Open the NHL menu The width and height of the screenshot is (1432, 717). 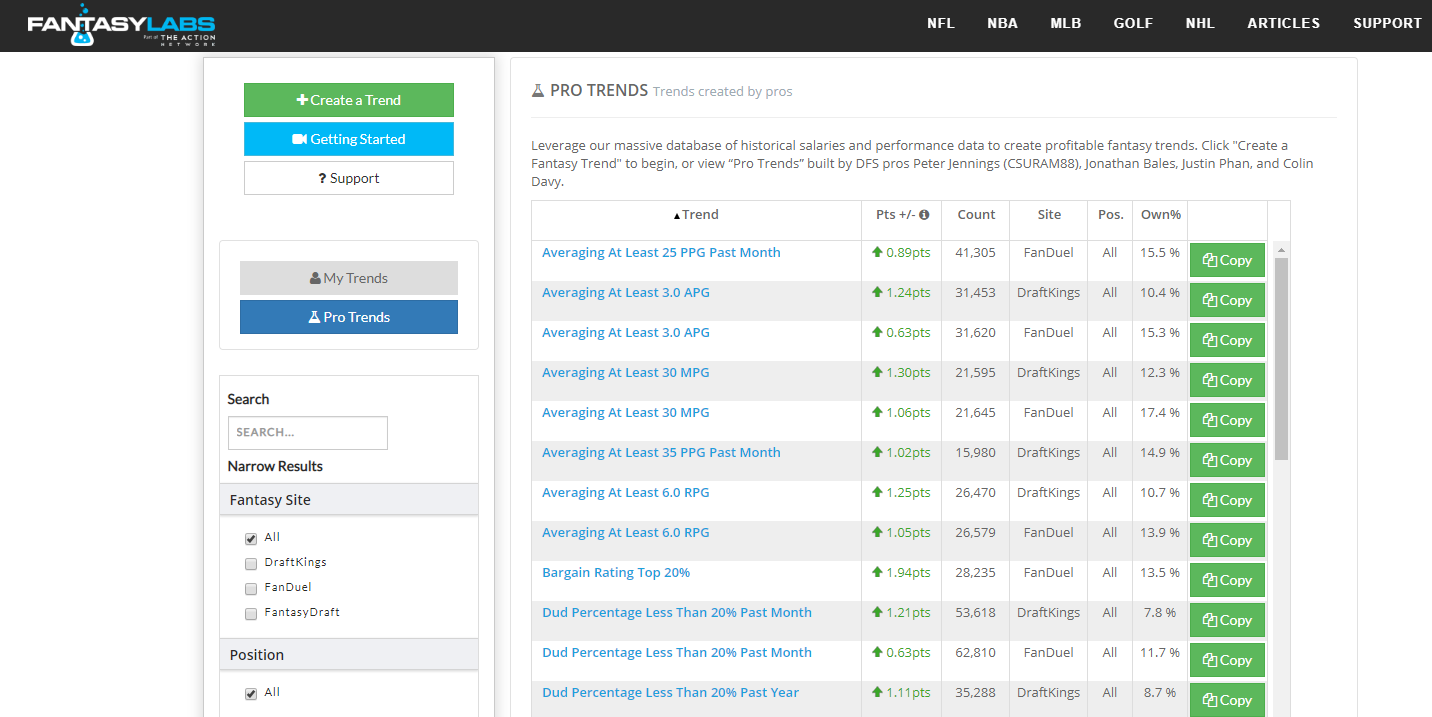(x=1200, y=23)
